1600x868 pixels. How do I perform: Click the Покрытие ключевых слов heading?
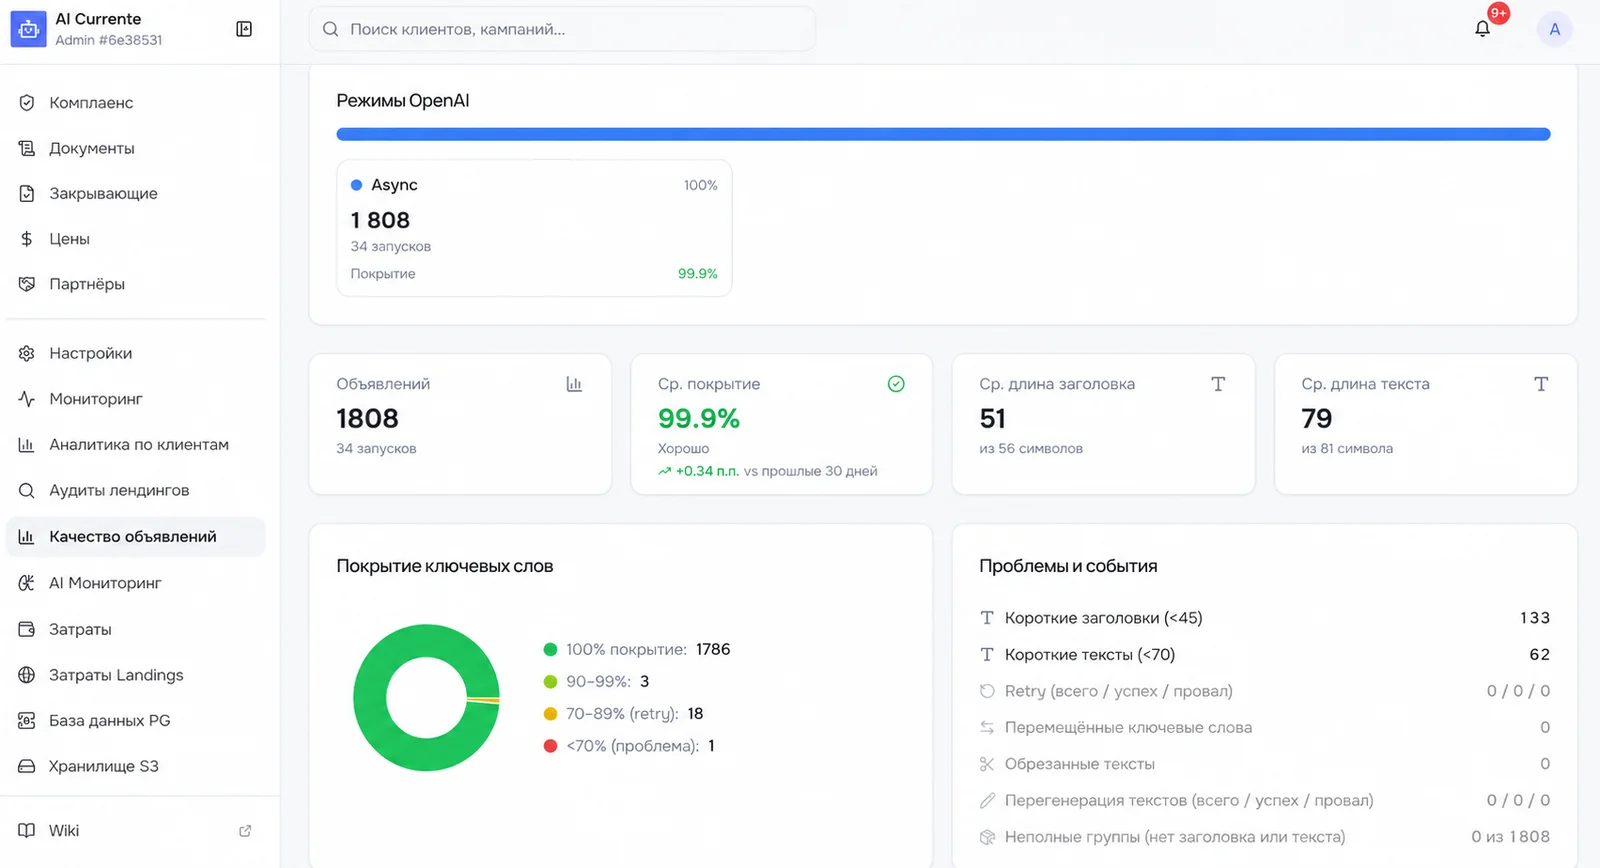445,566
